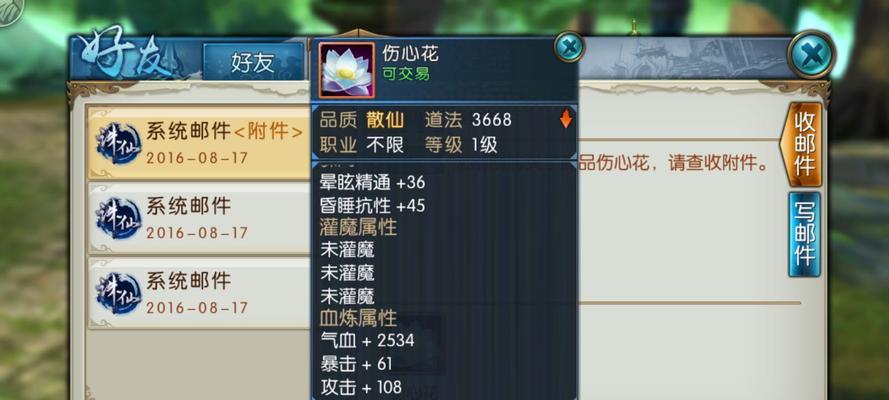Click the orange down arrow beside 道法 3668

566,119
